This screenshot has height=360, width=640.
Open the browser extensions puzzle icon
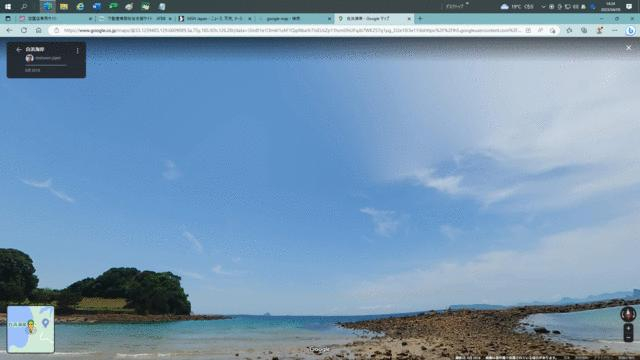(569, 30)
